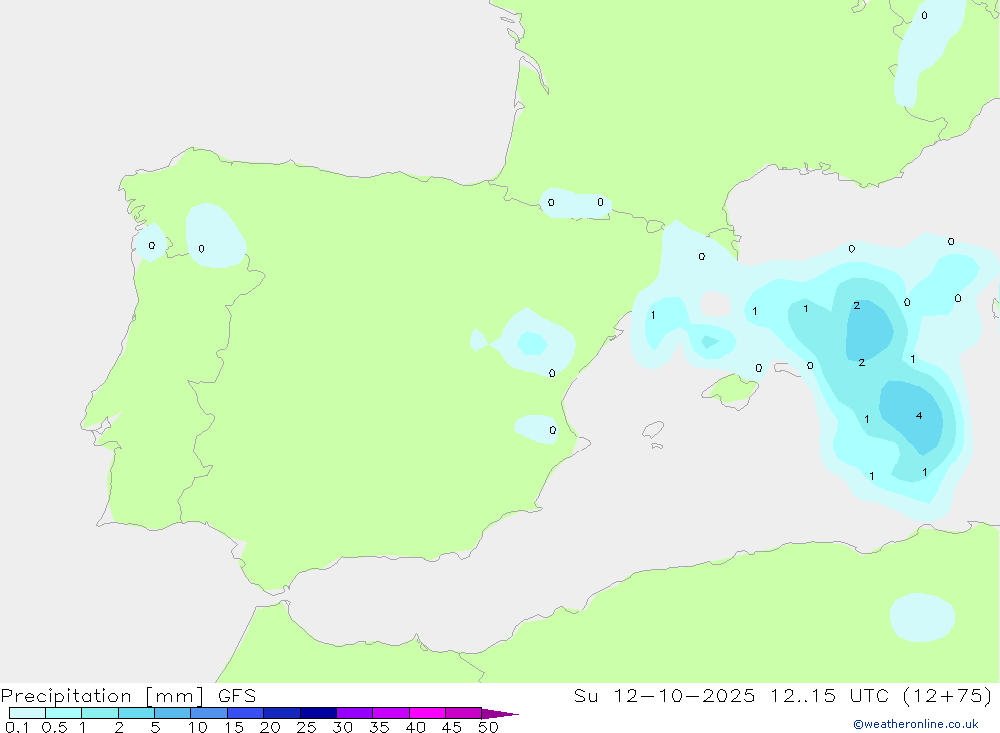Select the 10–15 mm legend color swatch
Image resolution: width=1000 pixels, height=733 pixels.
pos(209,713)
